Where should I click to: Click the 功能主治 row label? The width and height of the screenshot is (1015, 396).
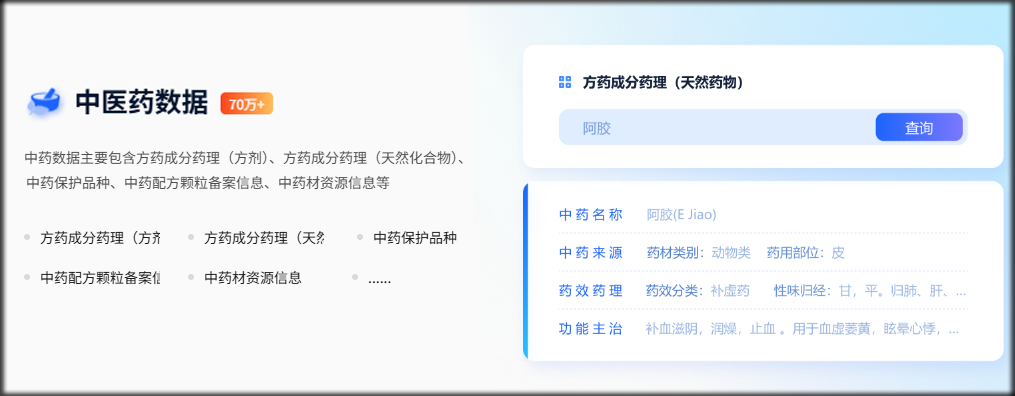tap(590, 329)
